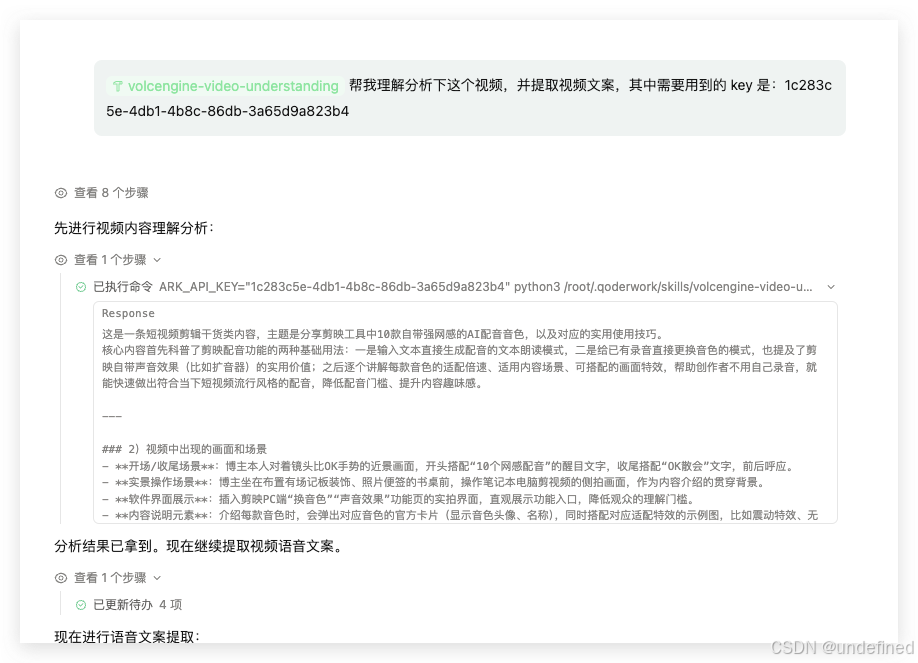The width and height of the screenshot is (918, 663).
Task: Click the line starting **实景操作场景**
Action: click(x=434, y=483)
